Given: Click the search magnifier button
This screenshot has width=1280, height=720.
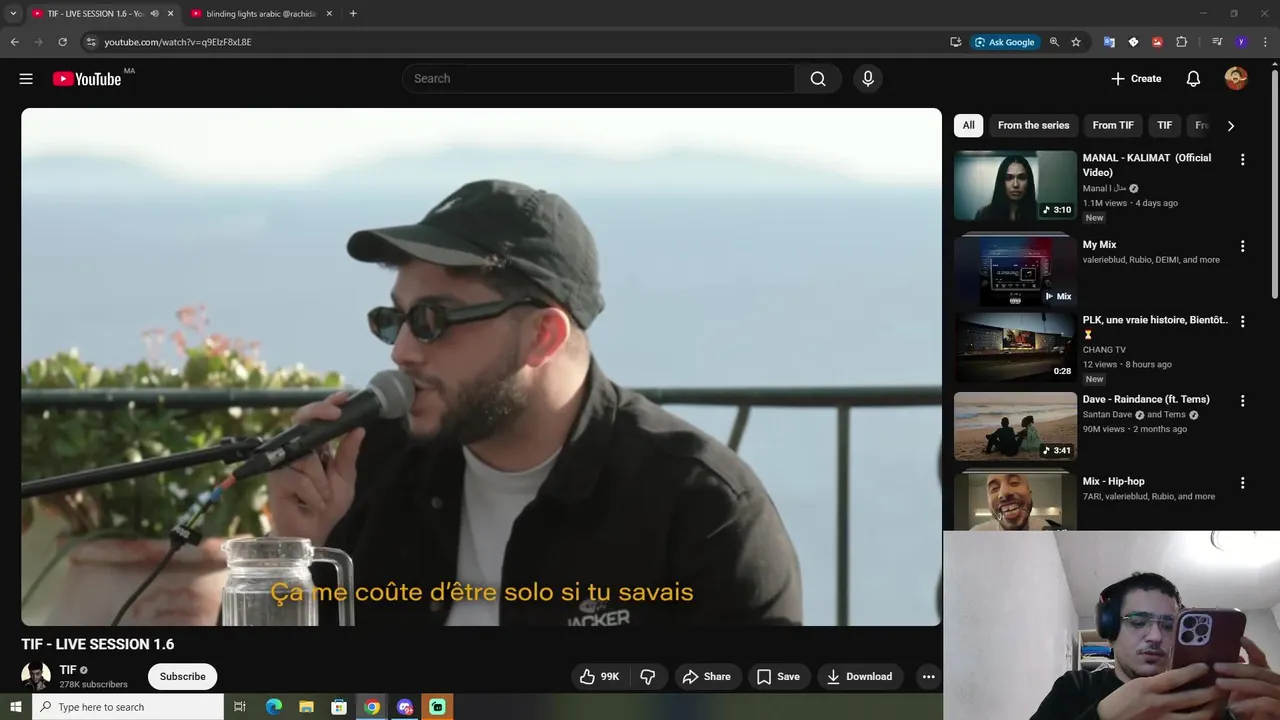Looking at the screenshot, I should [x=818, y=79].
